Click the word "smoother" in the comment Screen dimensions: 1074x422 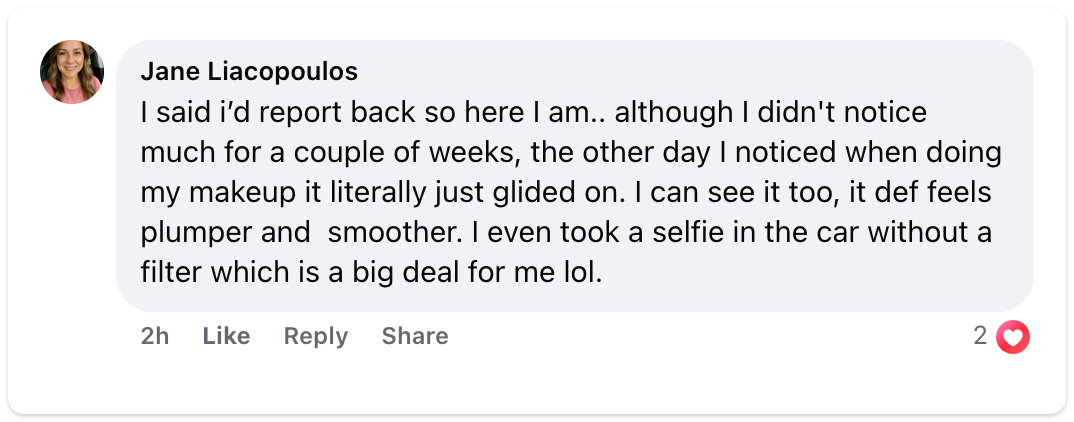point(383,233)
